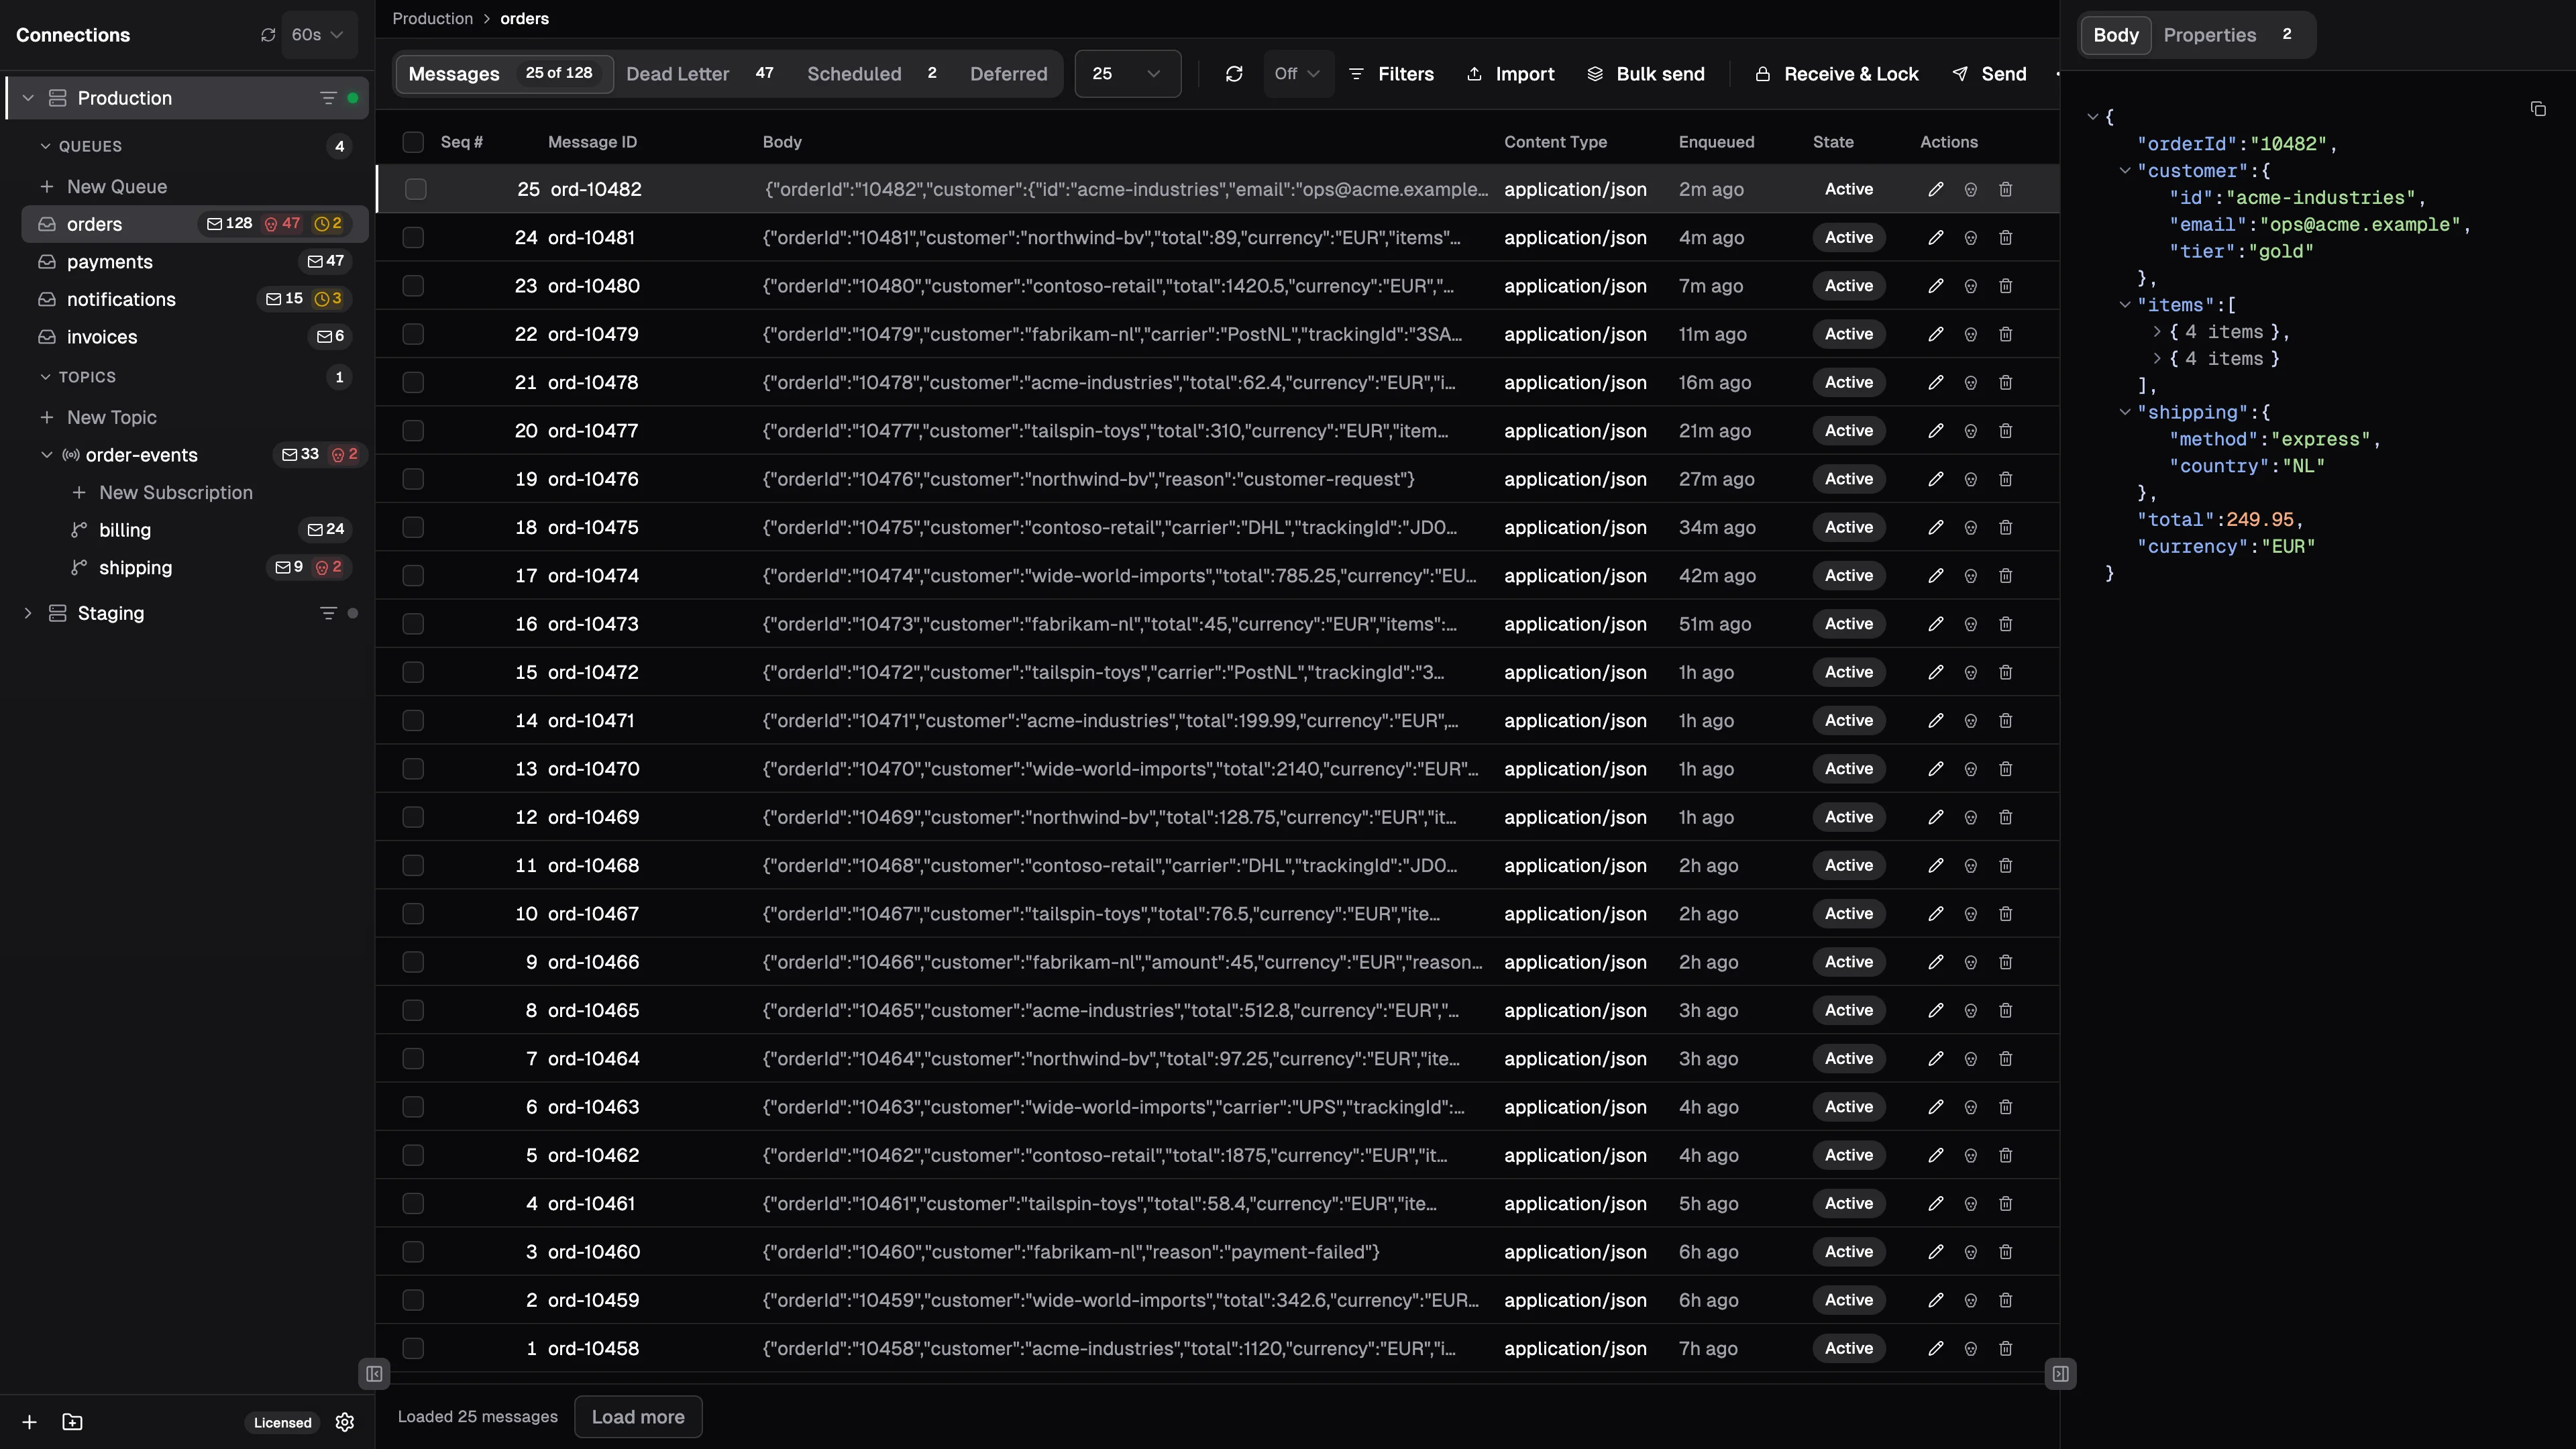2576x1449 pixels.
Task: Delete message ord-10470 with the trash icon
Action: pyautogui.click(x=2005, y=769)
